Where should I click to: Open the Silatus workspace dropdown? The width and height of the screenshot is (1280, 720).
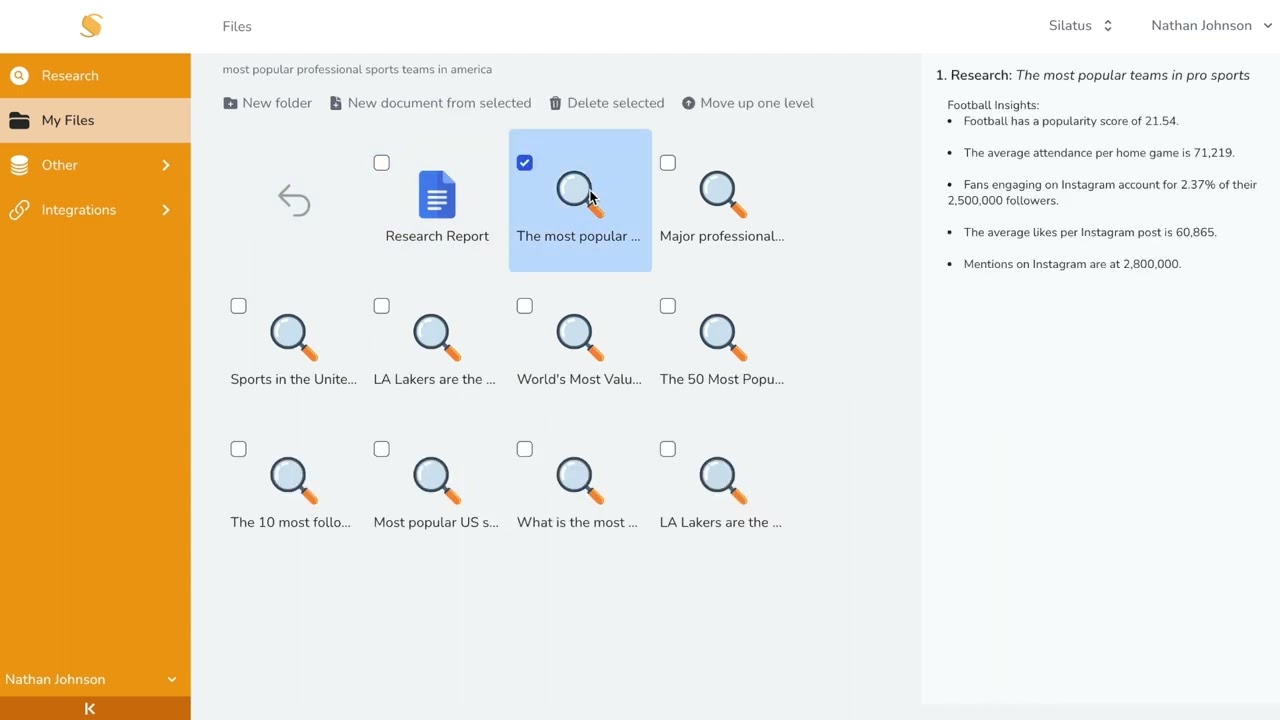[x=1080, y=26]
